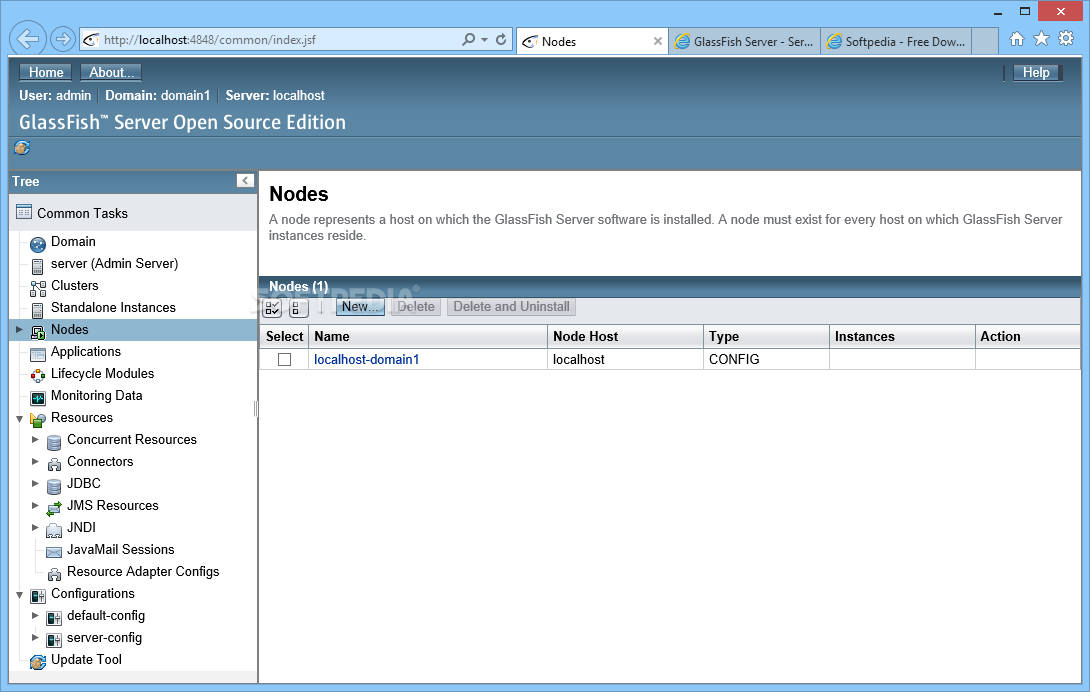Image resolution: width=1090 pixels, height=692 pixels.
Task: Click the browser Forward arrow
Action: (x=63, y=39)
